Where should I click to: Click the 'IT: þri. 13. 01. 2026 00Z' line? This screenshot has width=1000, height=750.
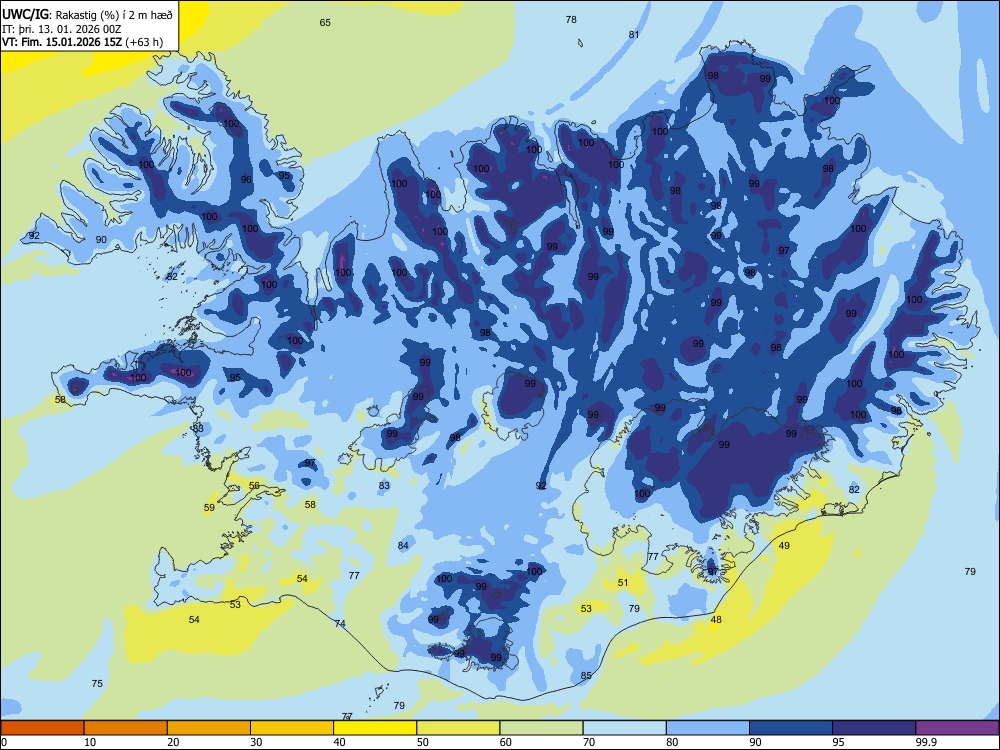[x=61, y=29]
